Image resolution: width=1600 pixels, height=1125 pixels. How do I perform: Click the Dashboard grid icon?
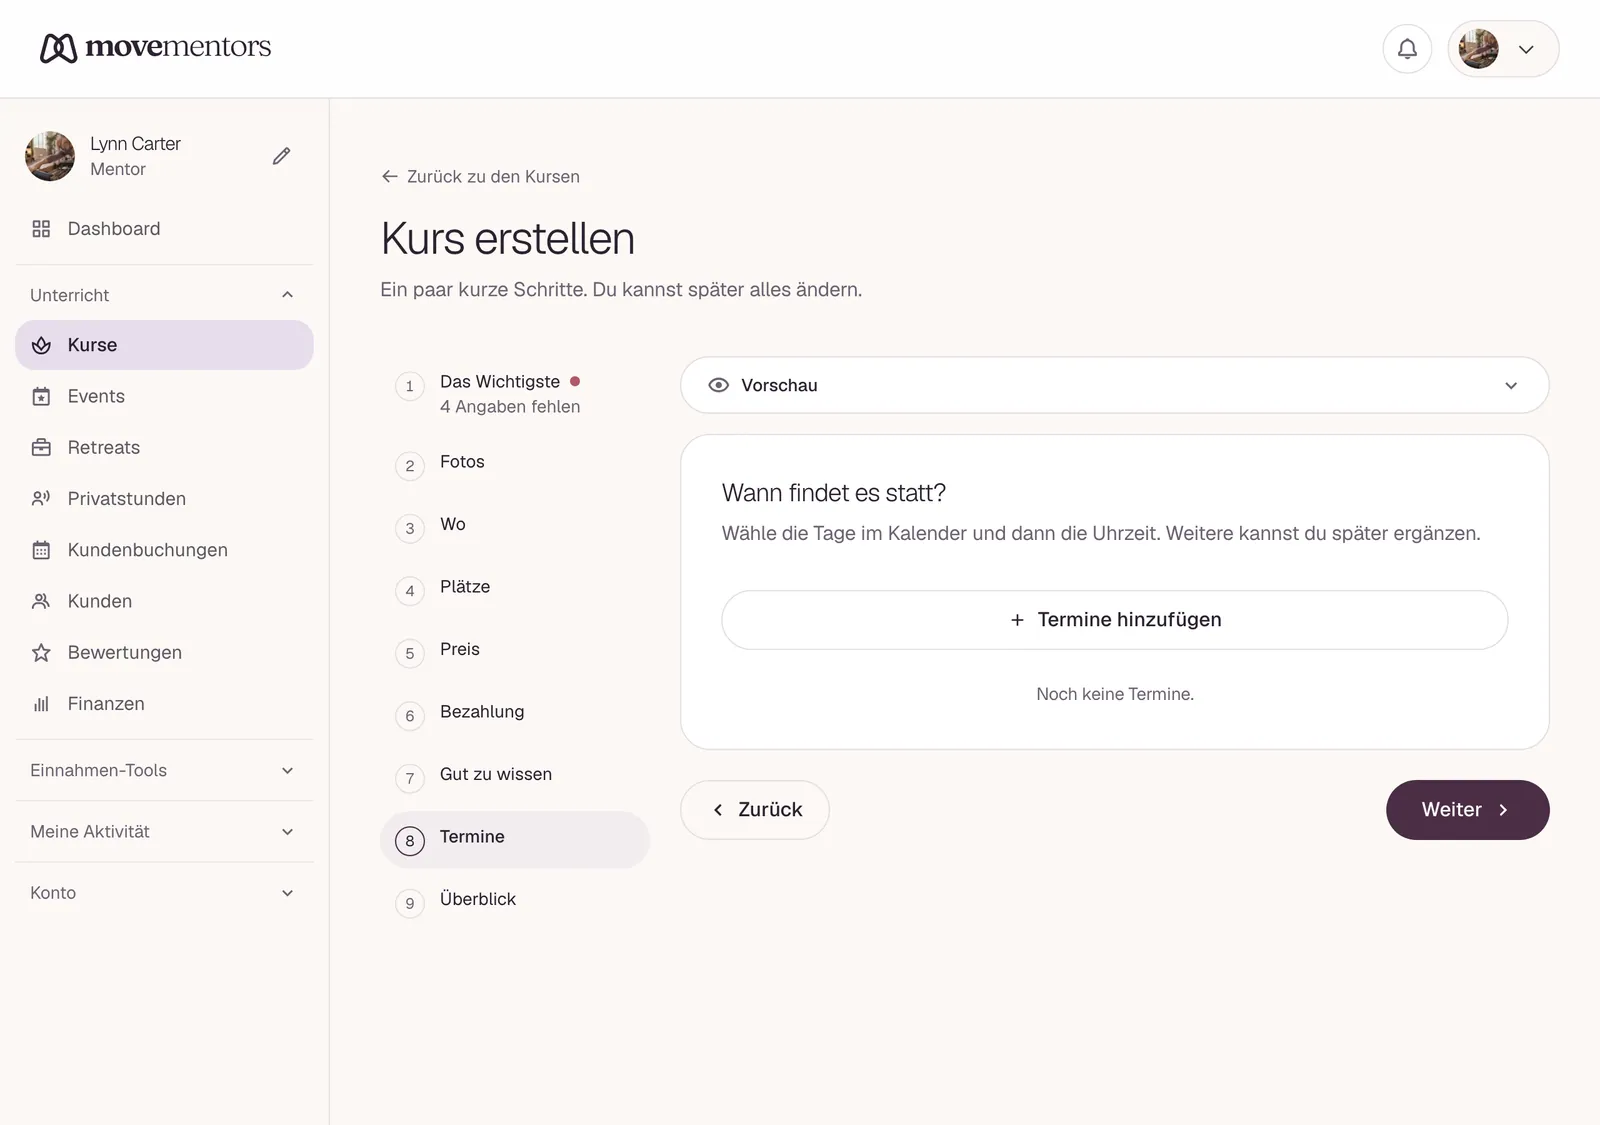[41, 229]
